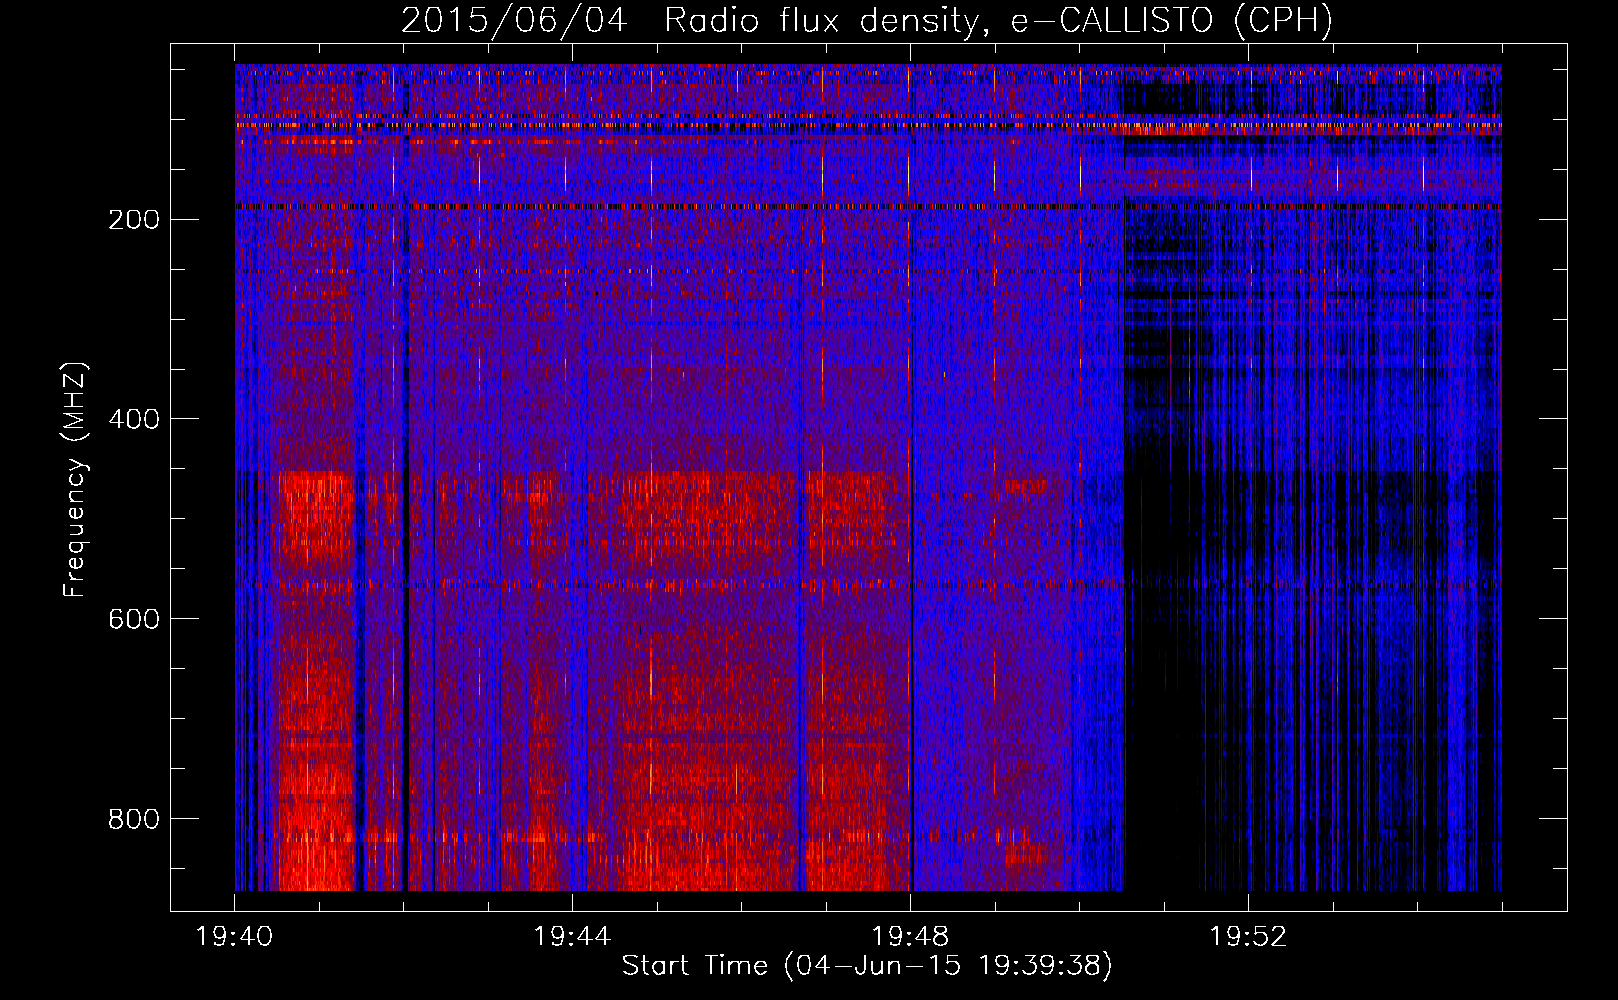Click the "19:52" time tick label
The width and height of the screenshot is (1618, 1000).
1248,937
